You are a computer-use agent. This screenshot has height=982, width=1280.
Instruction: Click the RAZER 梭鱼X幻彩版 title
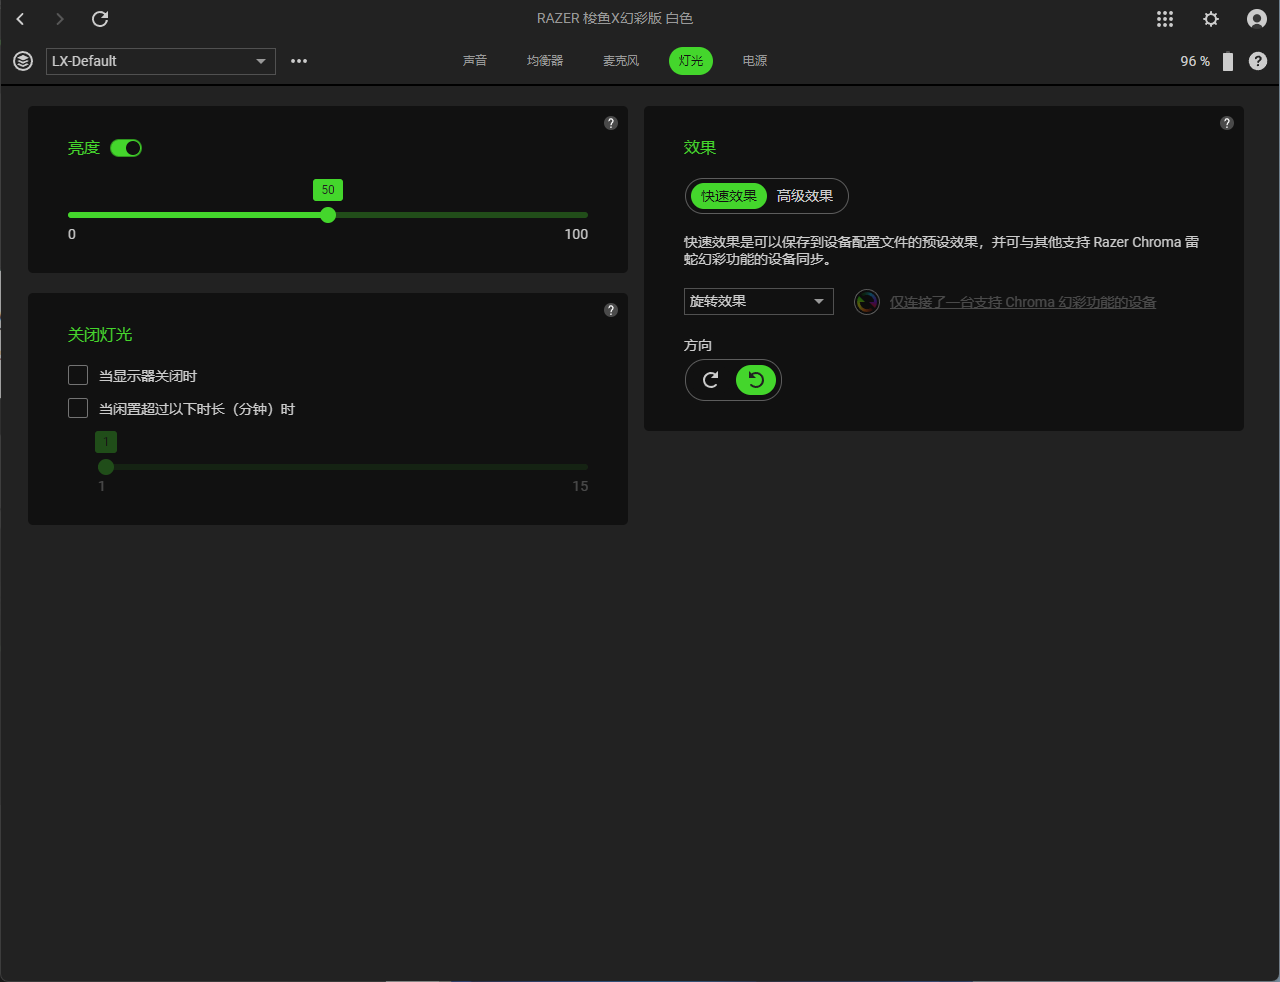tap(615, 19)
